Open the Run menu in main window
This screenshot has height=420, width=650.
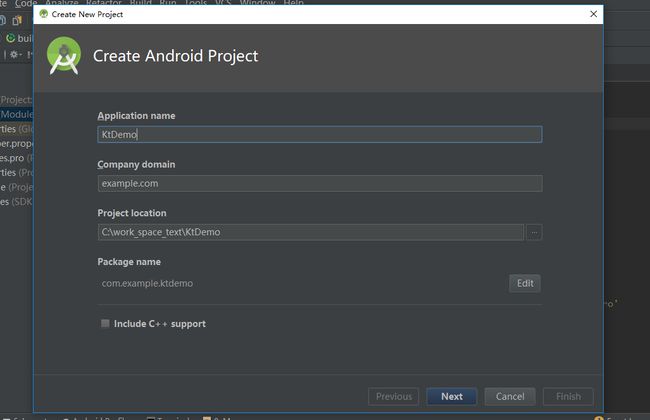168,3
